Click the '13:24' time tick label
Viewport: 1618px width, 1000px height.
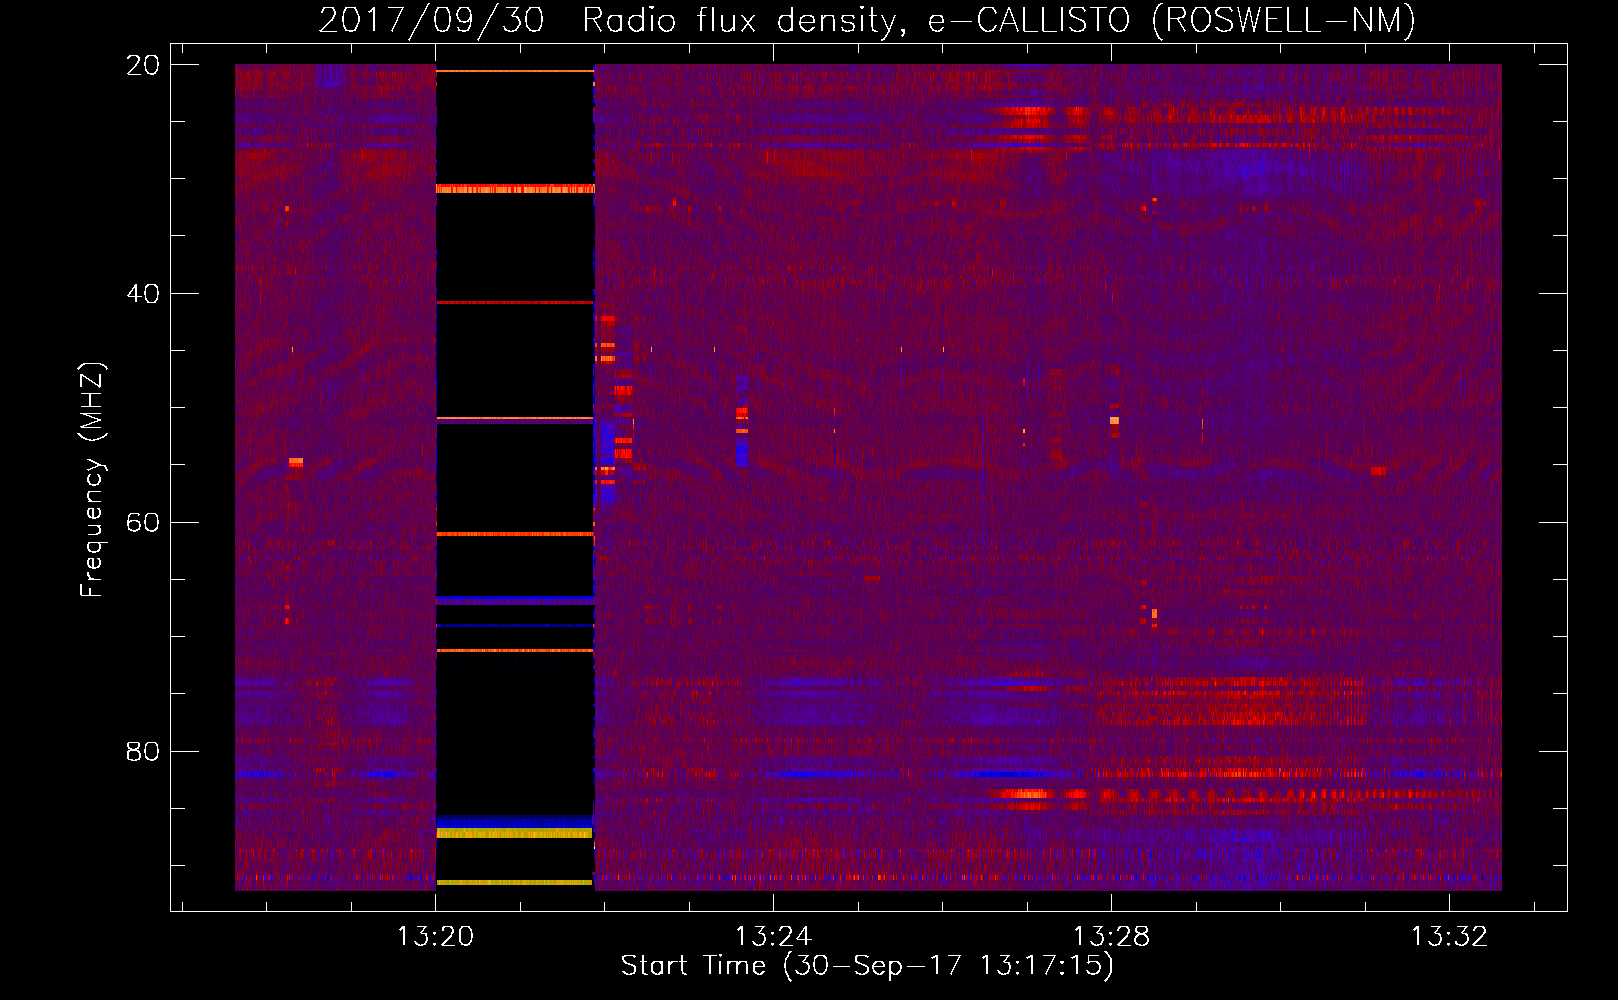pyautogui.click(x=773, y=936)
